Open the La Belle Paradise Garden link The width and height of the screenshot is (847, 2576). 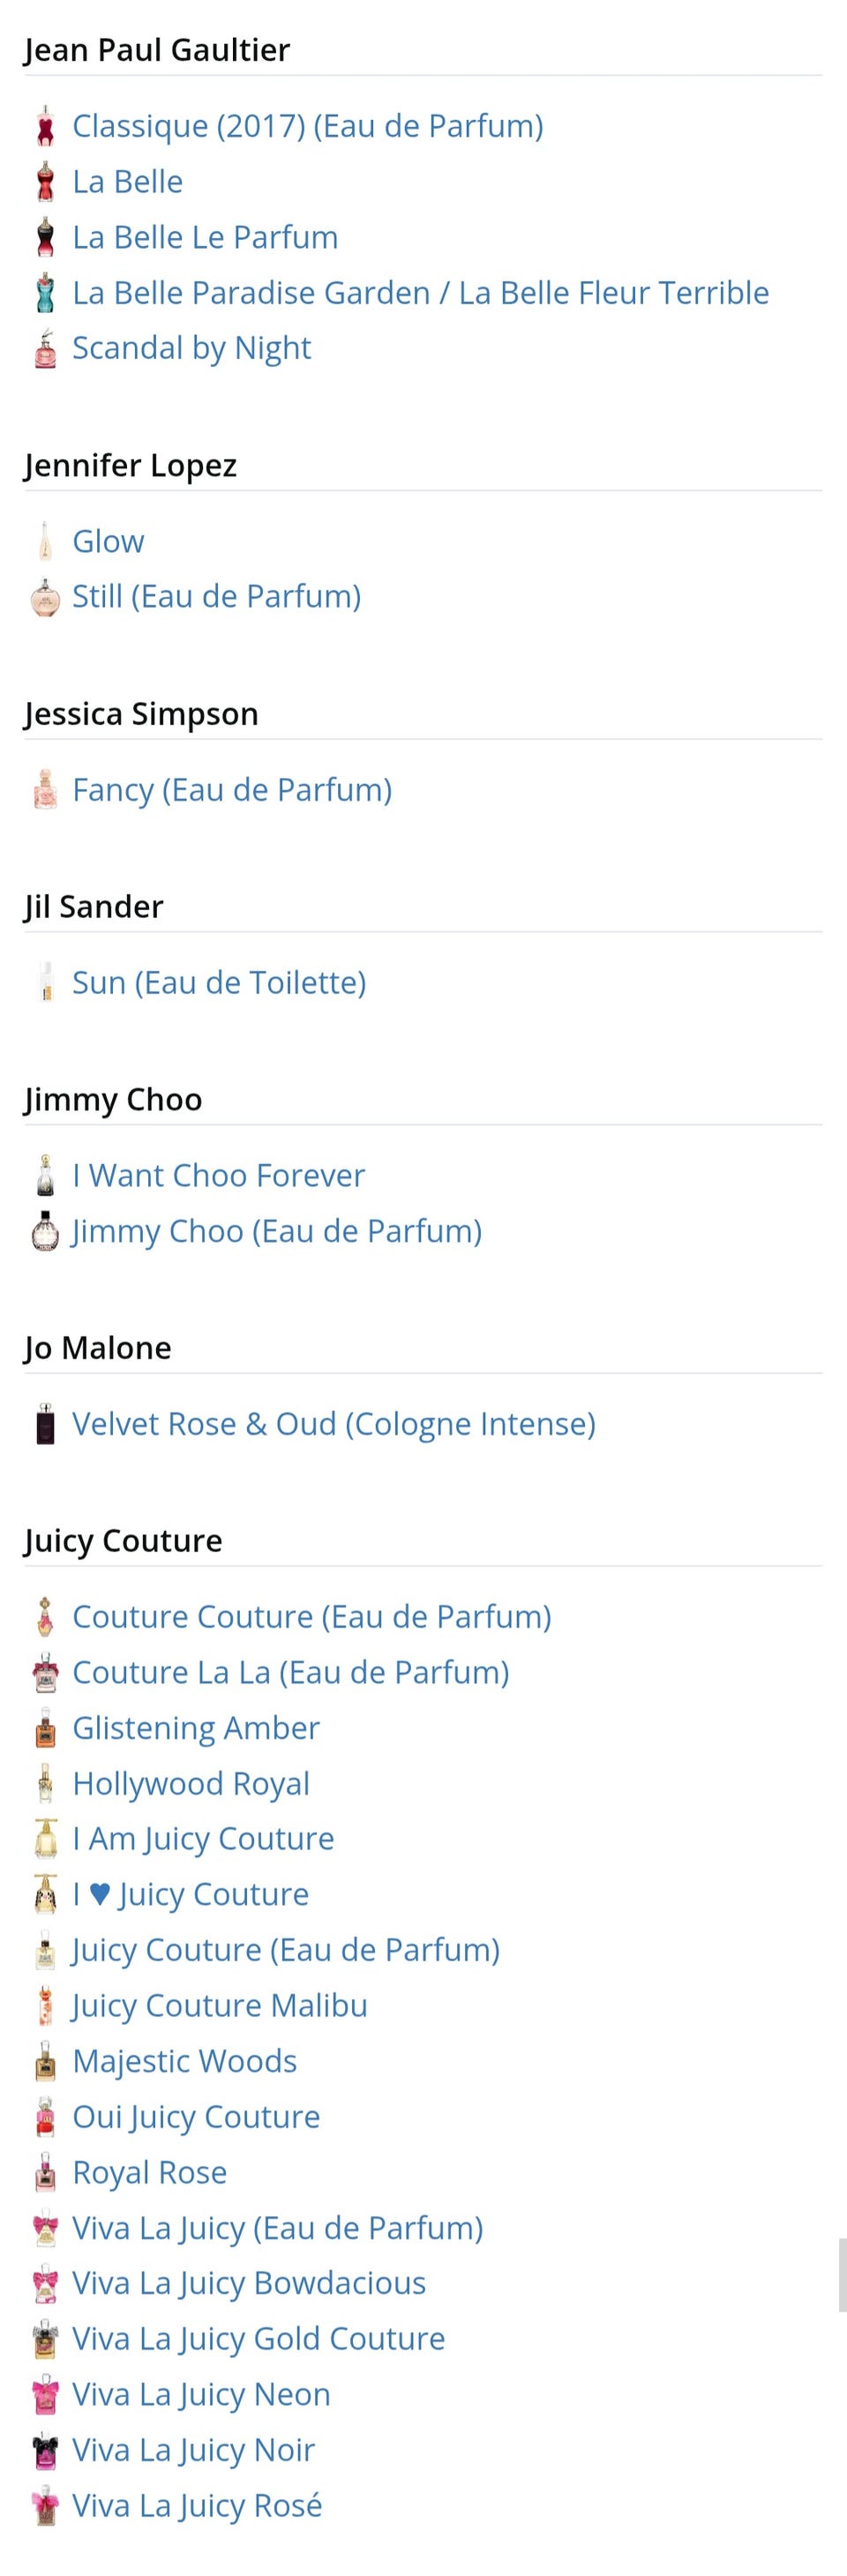click(x=420, y=293)
